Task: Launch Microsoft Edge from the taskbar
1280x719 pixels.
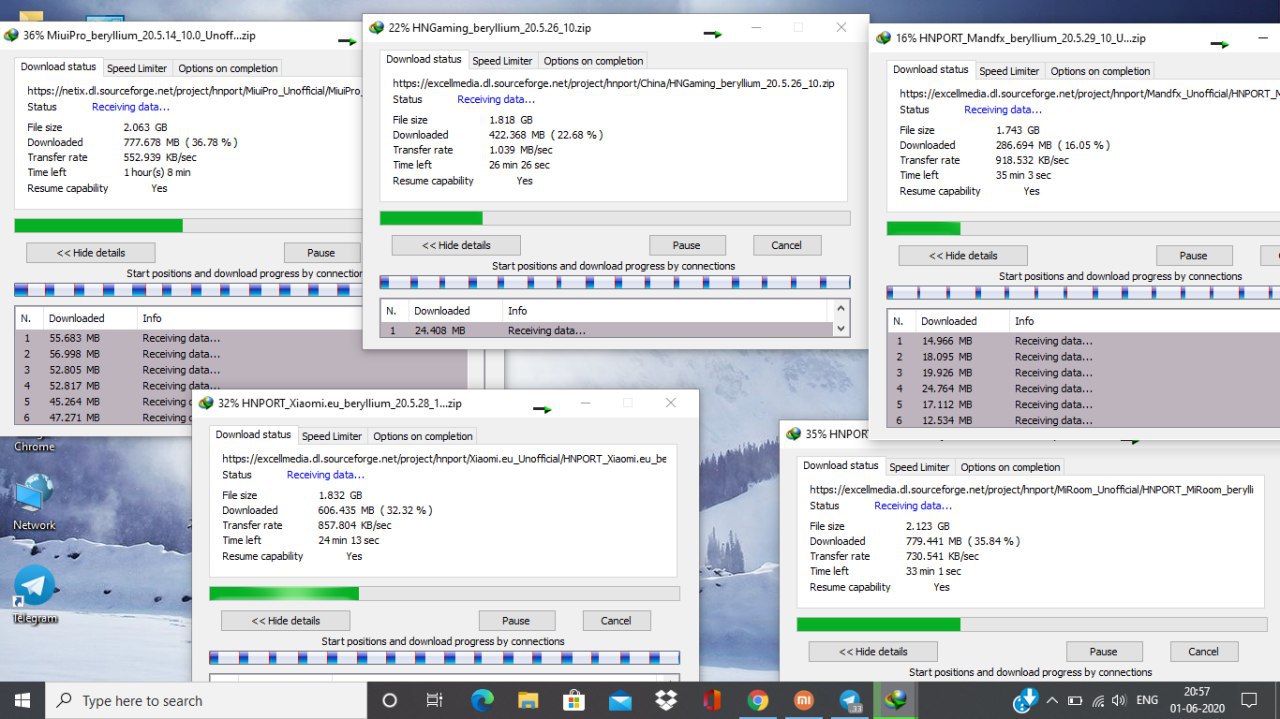Action: 481,700
